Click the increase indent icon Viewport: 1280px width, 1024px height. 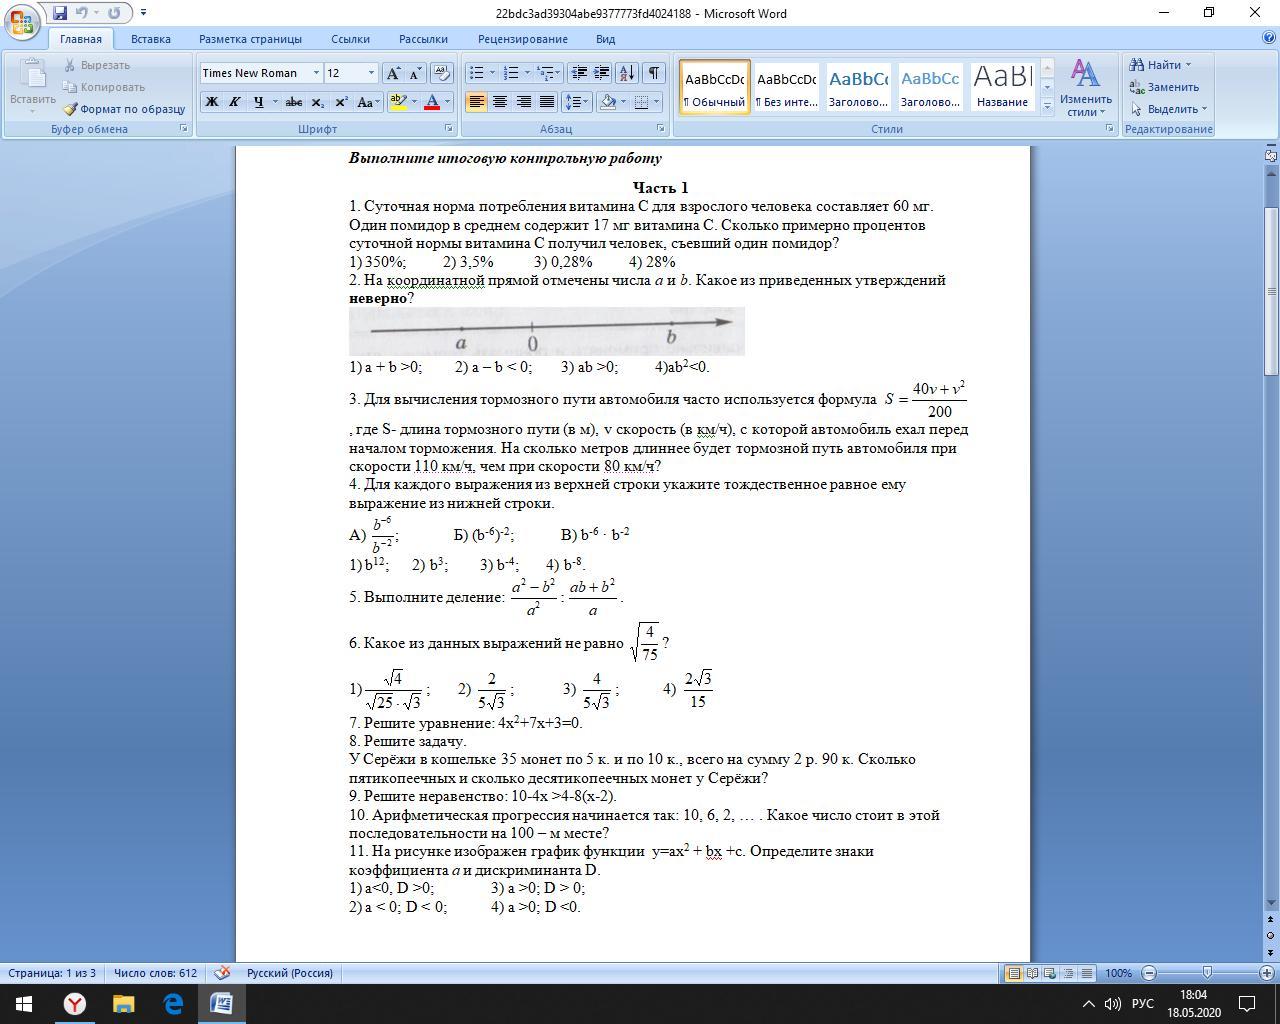pyautogui.click(x=602, y=73)
